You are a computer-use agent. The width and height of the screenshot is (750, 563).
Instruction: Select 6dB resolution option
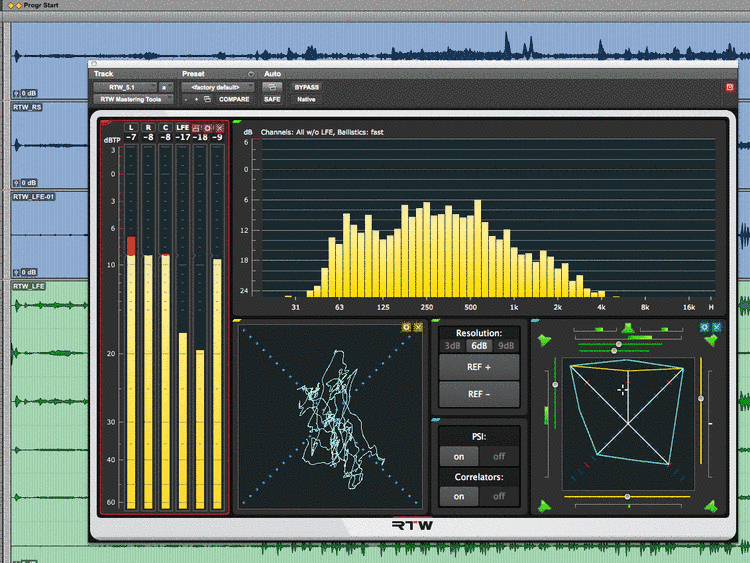pyautogui.click(x=480, y=346)
